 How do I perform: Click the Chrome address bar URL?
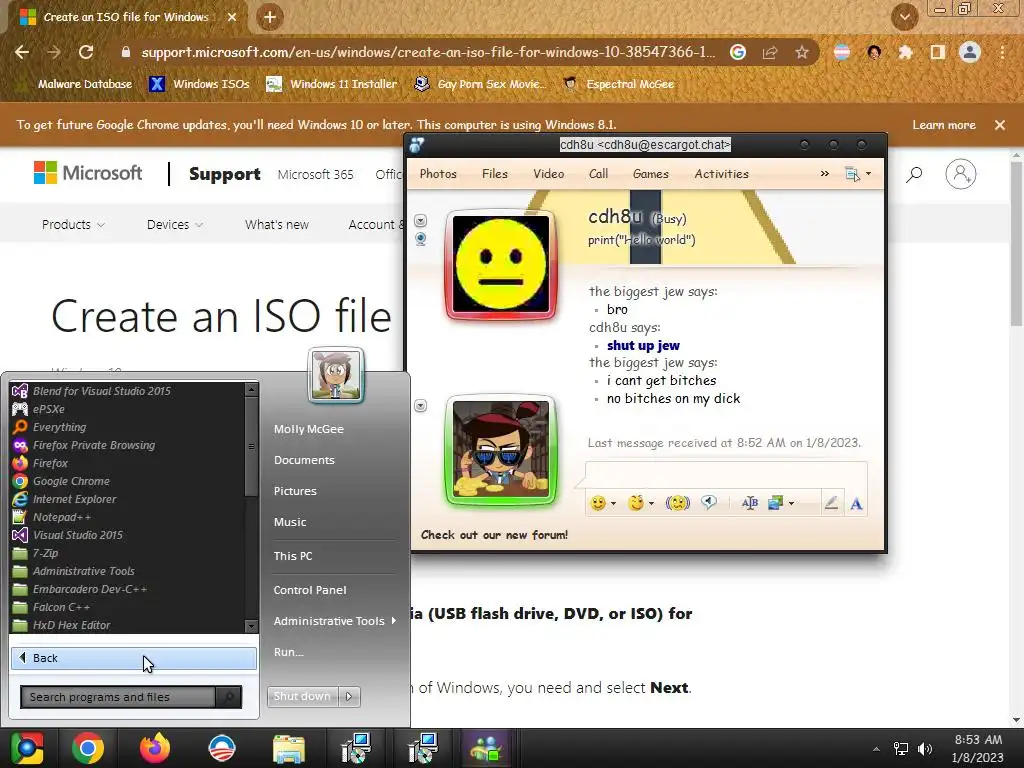428,52
